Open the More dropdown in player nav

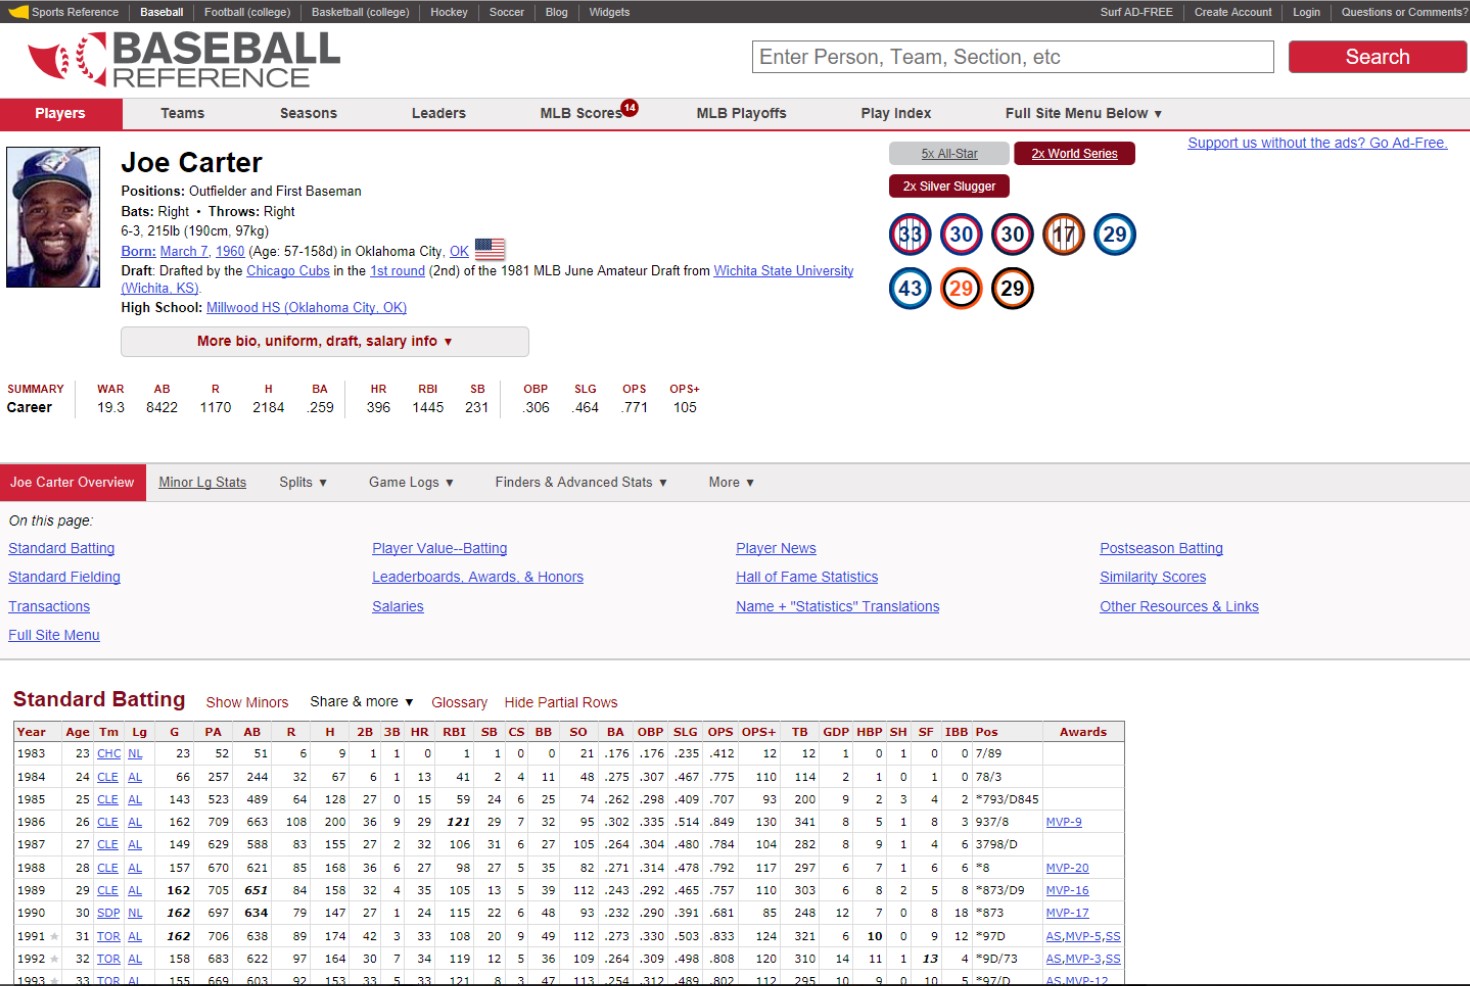tap(731, 482)
